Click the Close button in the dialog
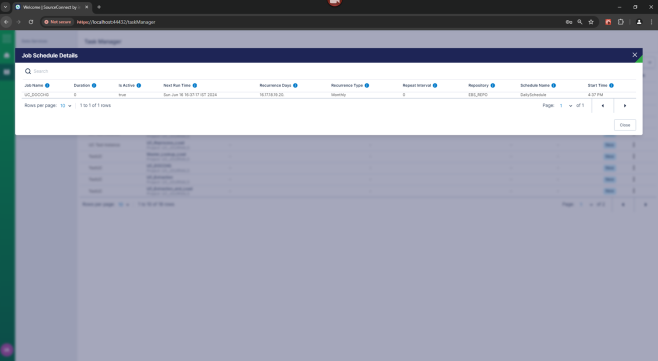 tap(625, 125)
